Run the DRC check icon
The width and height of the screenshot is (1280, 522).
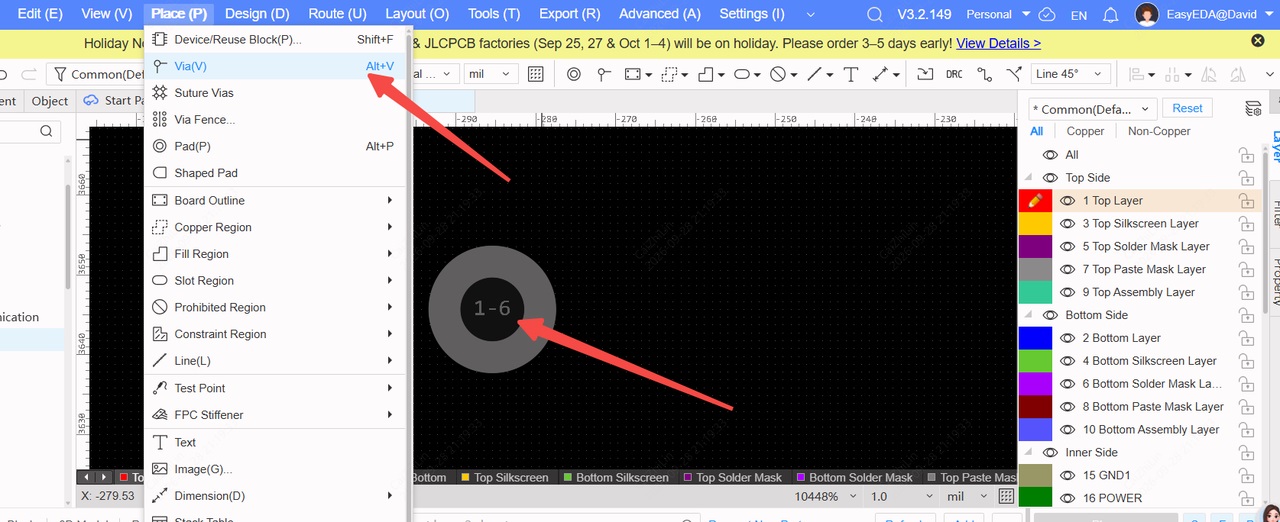[954, 74]
